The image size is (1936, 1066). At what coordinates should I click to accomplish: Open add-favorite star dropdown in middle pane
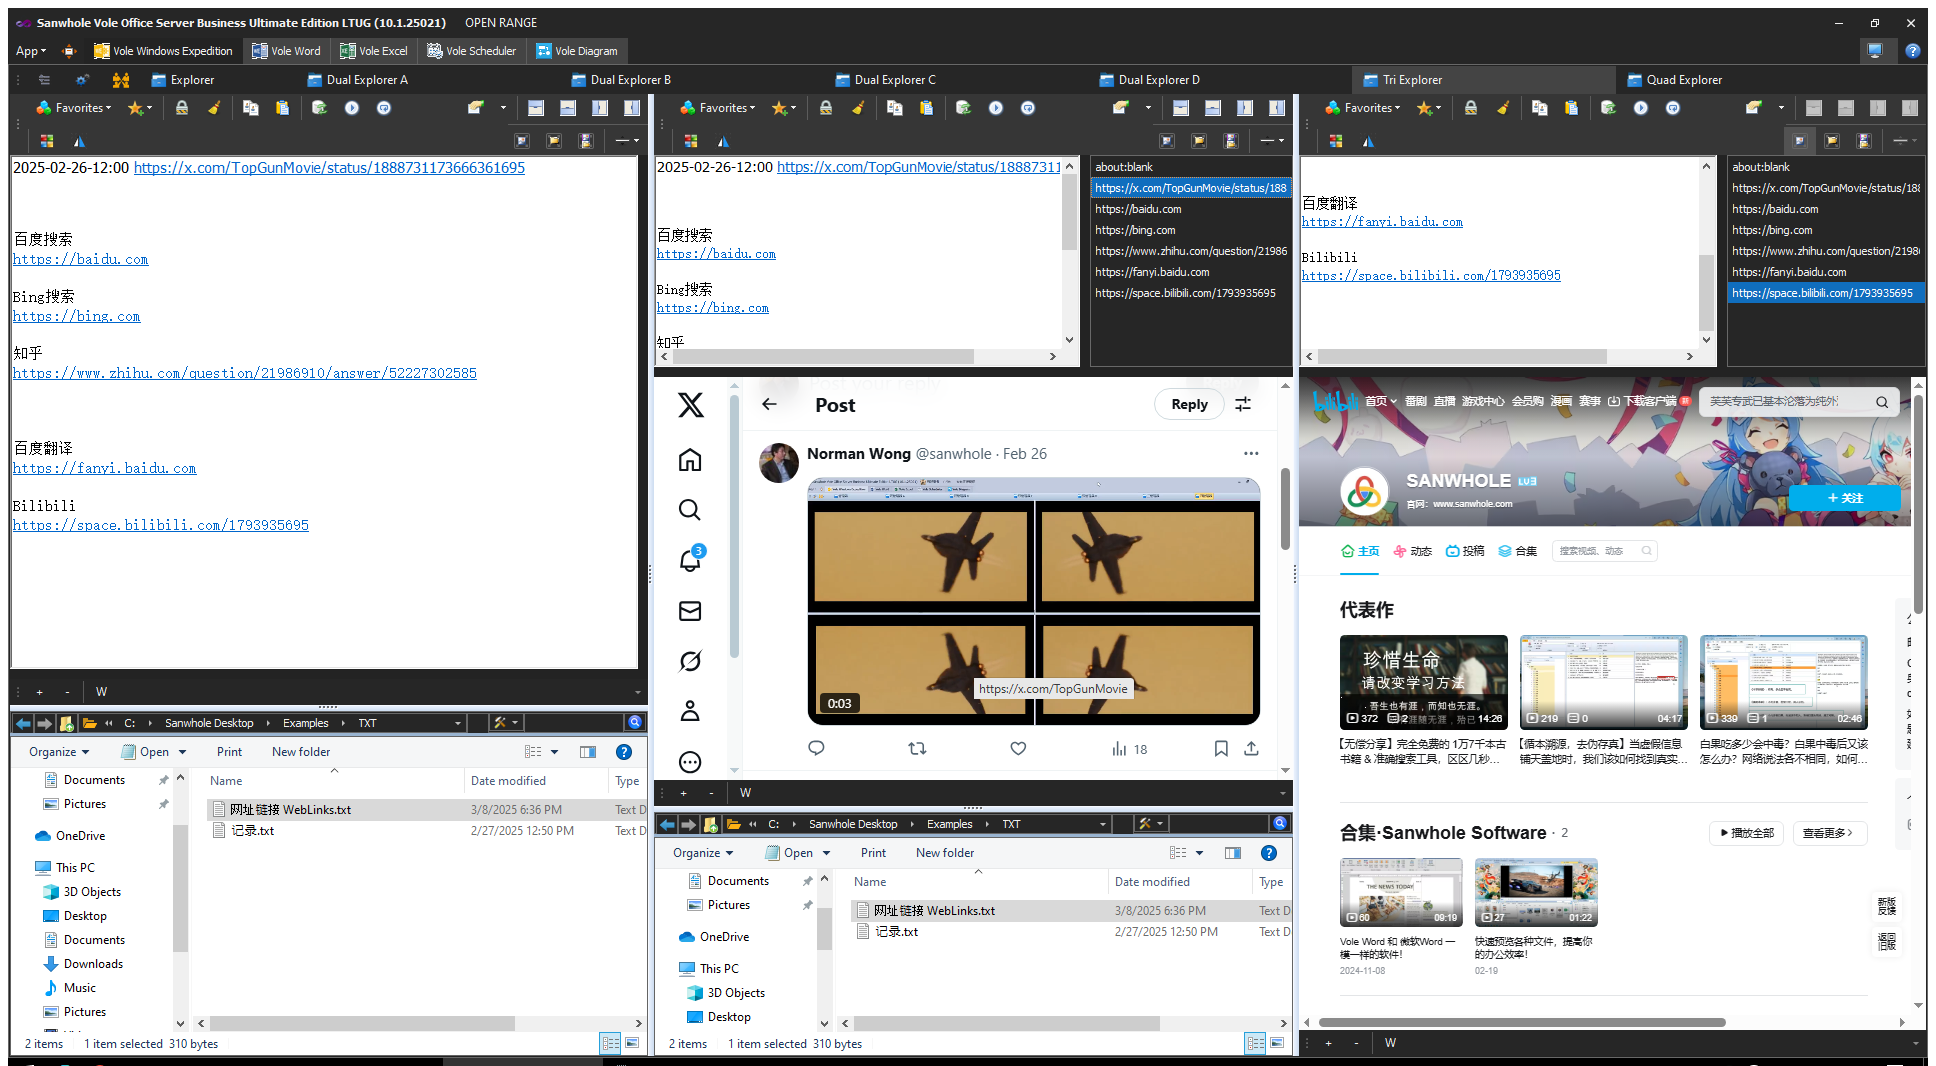784,108
